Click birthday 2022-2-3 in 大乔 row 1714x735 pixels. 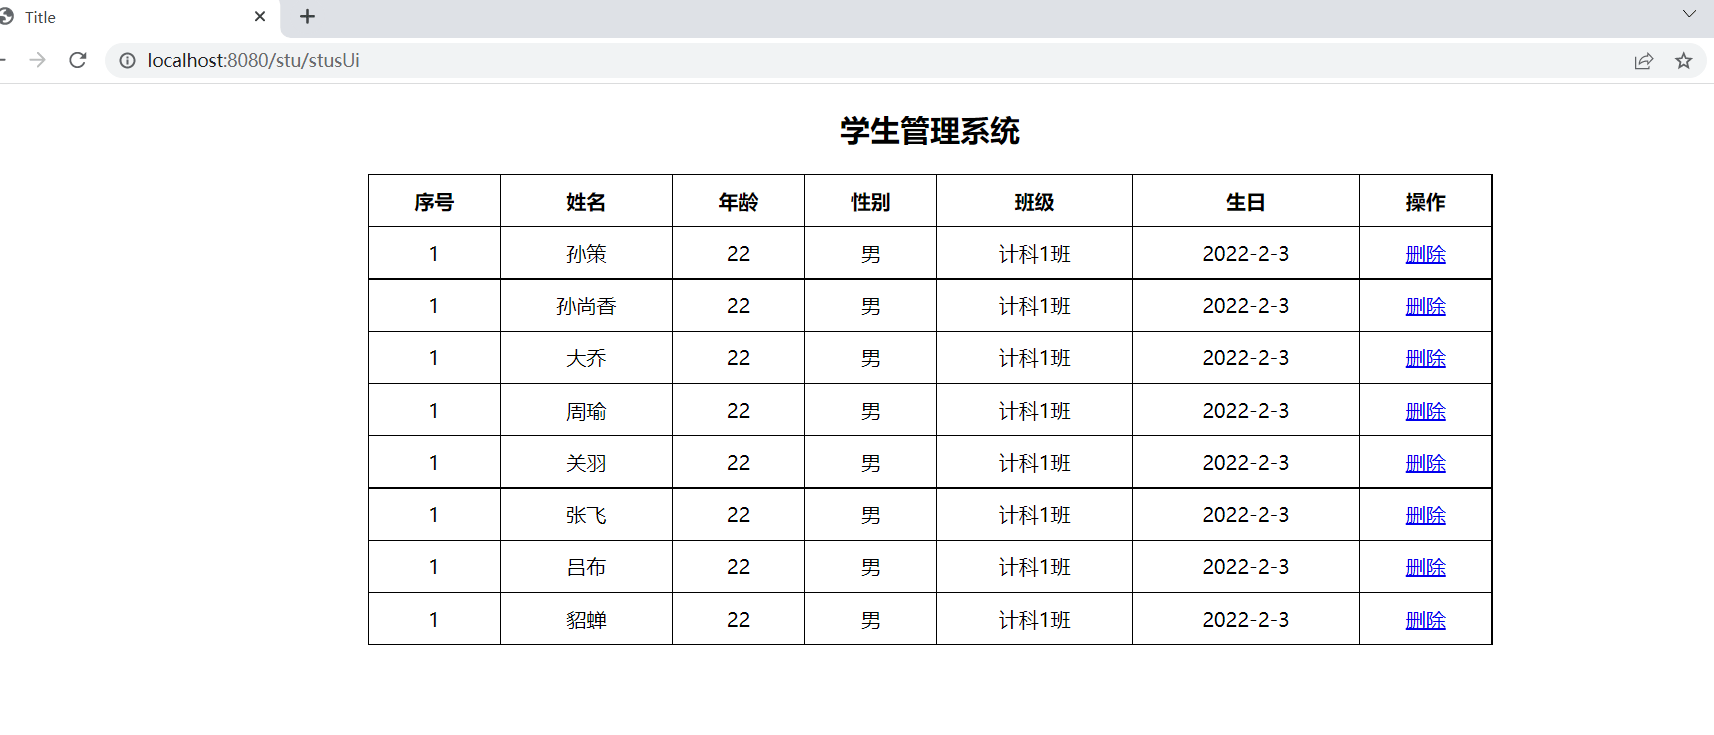(1246, 358)
